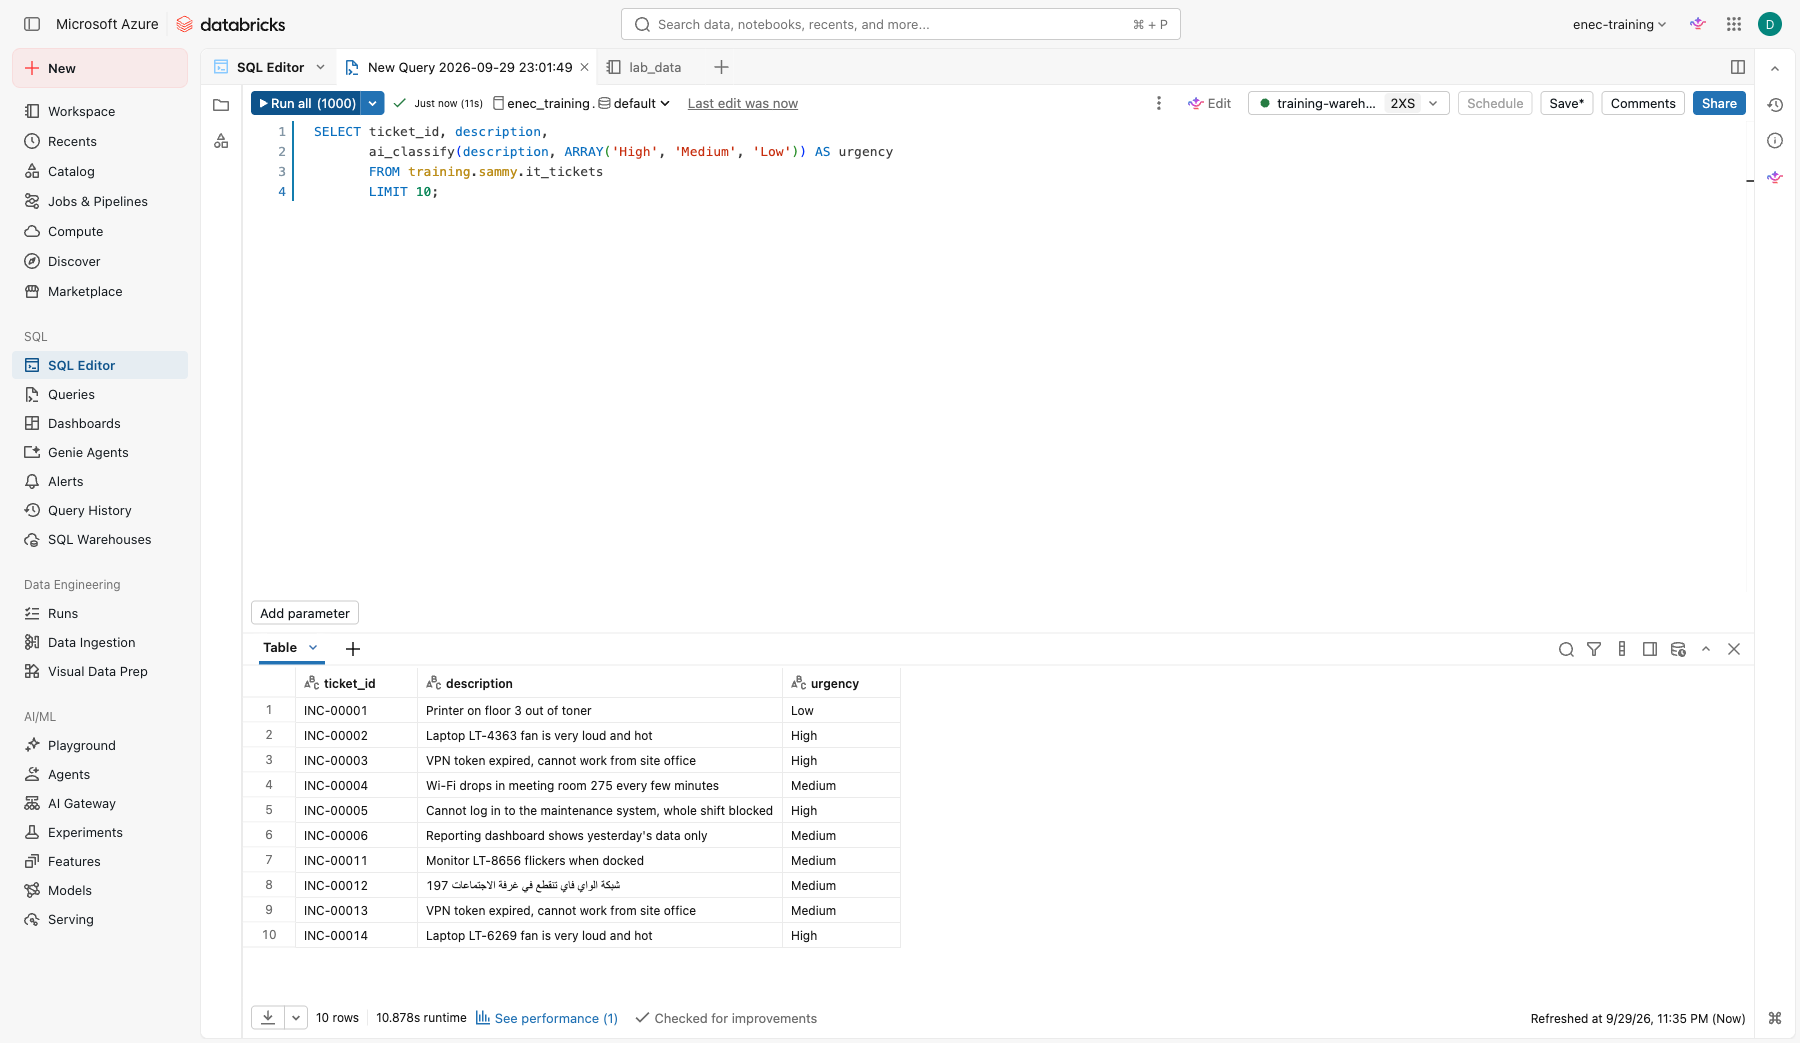Viewport: 1800px width, 1043px height.
Task: Close the results panel
Action: [1734, 649]
